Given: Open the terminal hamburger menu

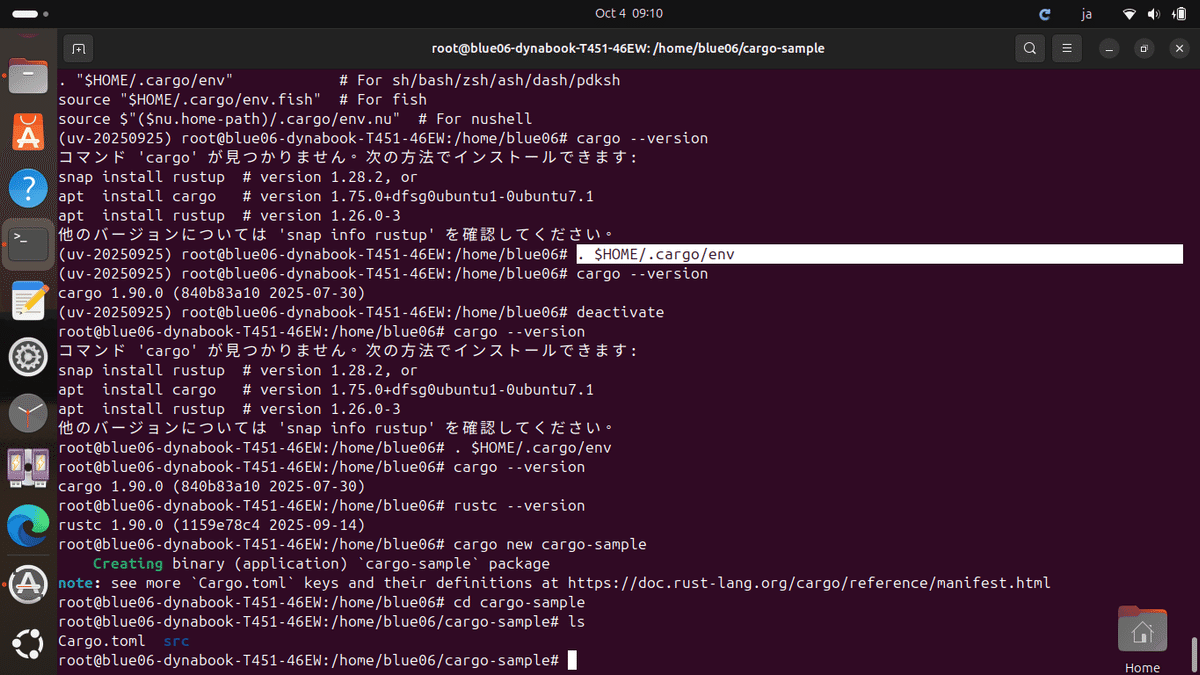Looking at the screenshot, I should [x=1066, y=48].
